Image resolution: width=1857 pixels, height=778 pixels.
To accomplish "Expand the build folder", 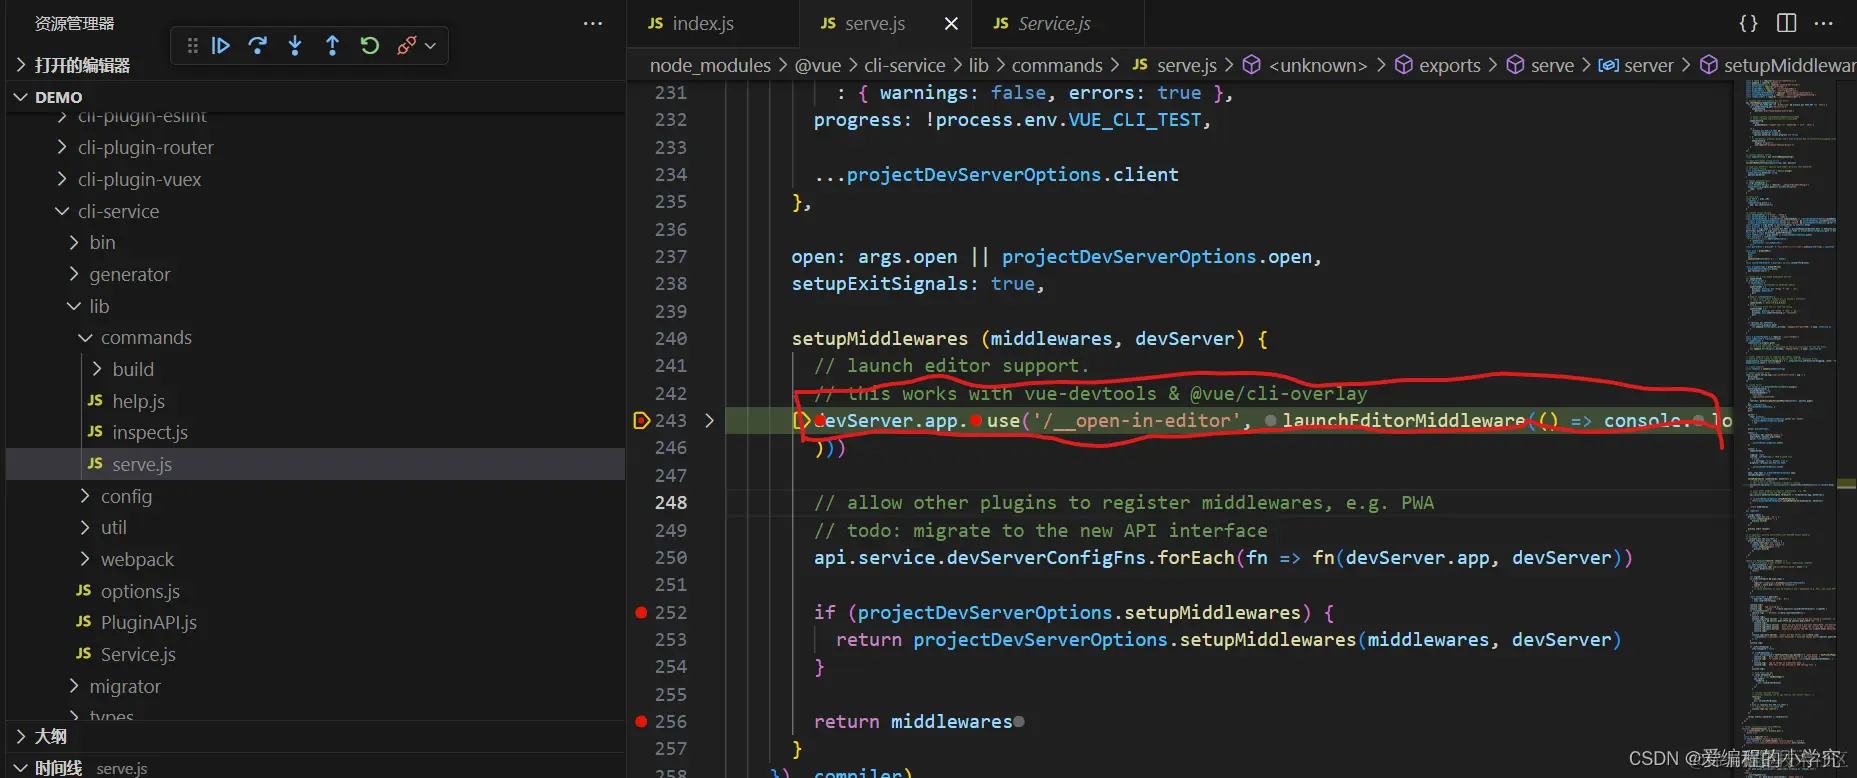I will pyautogui.click(x=133, y=370).
